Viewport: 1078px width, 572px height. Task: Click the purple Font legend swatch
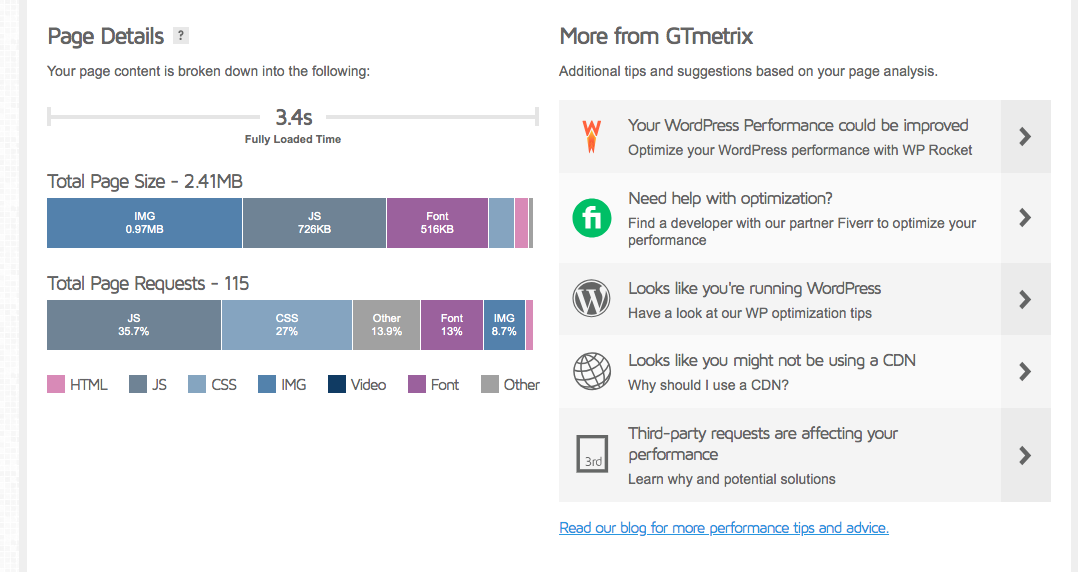point(417,385)
